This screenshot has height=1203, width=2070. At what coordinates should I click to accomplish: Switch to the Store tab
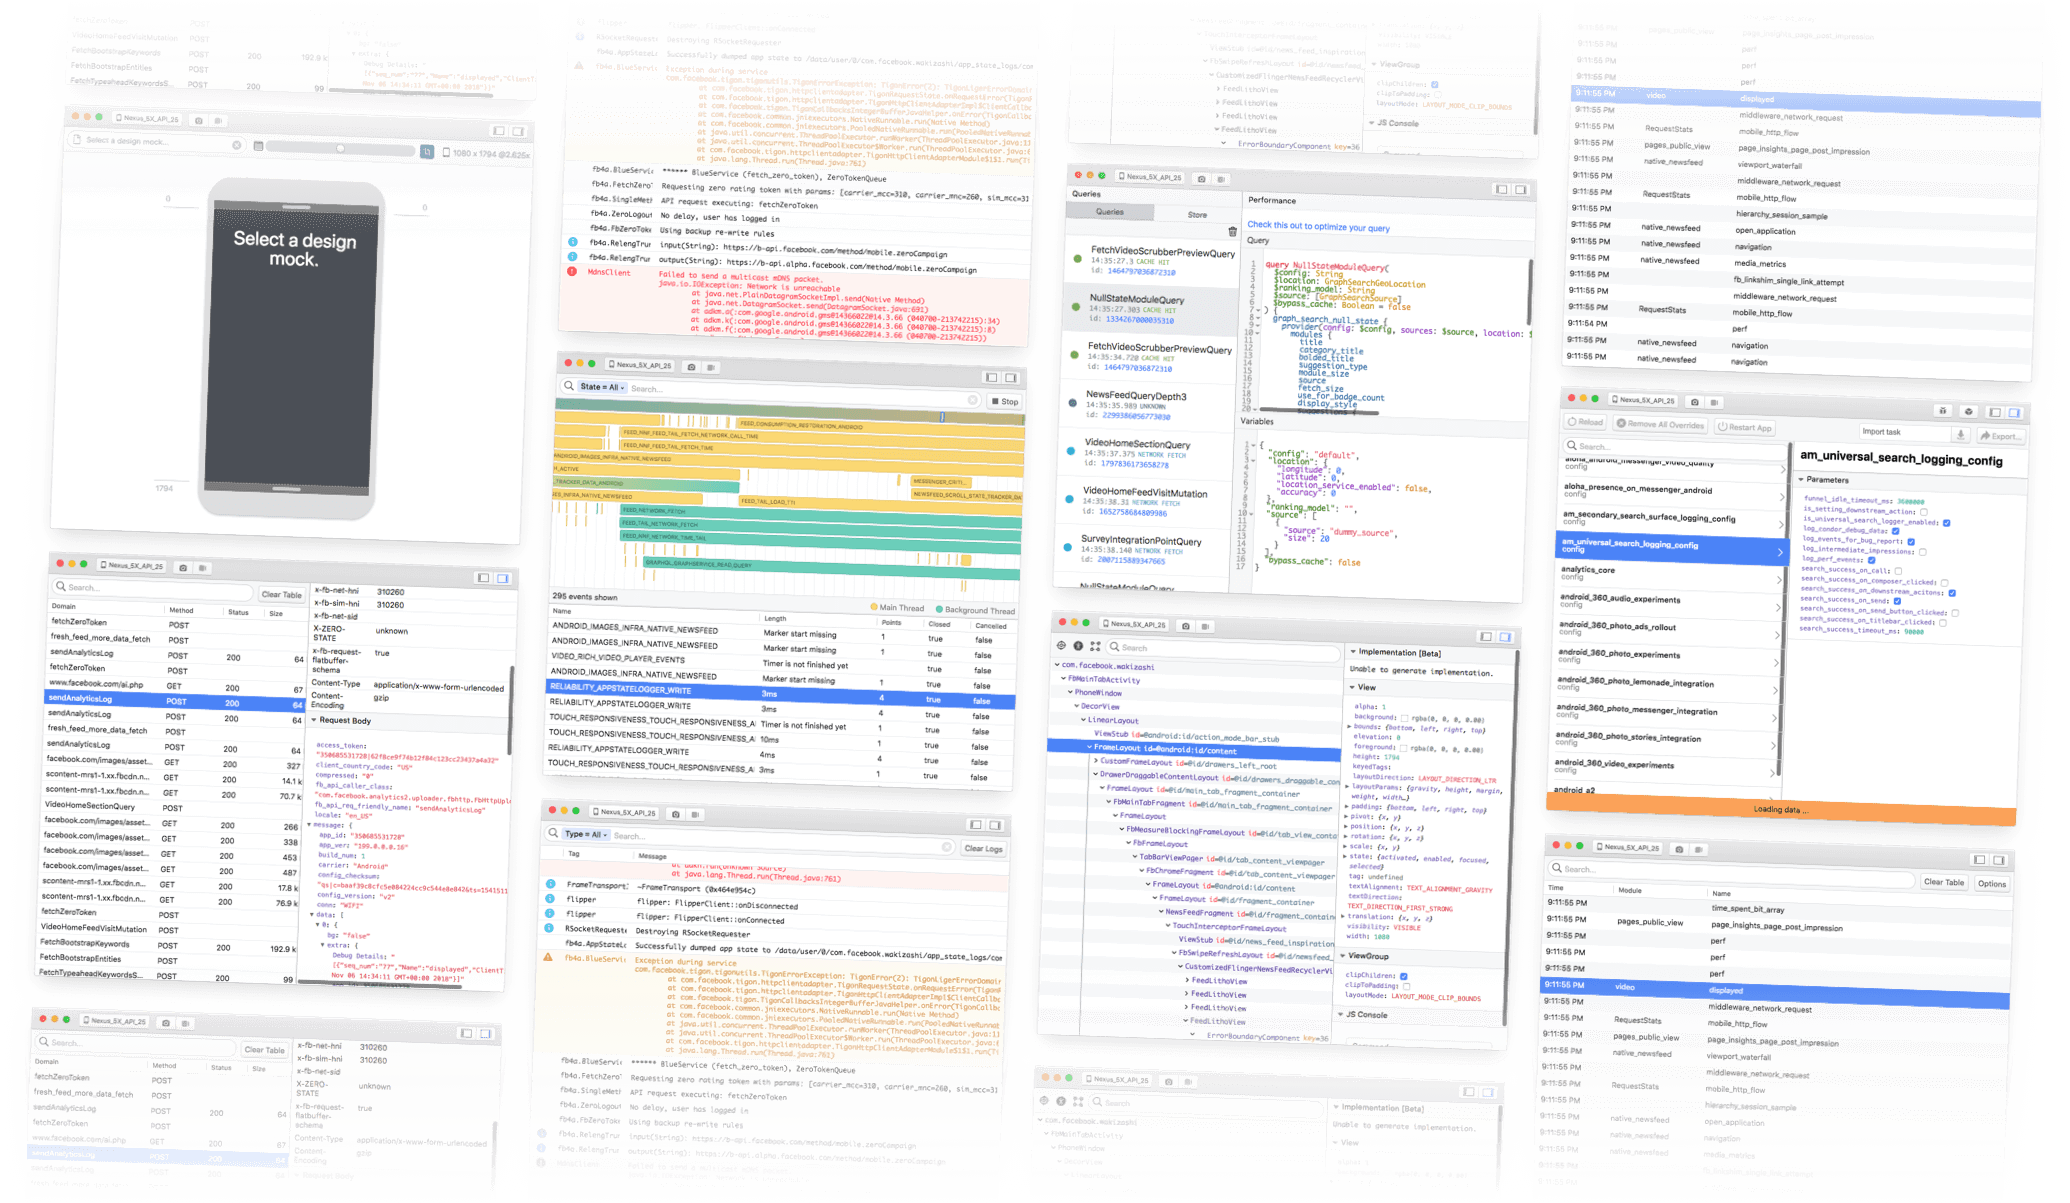[x=1197, y=215]
